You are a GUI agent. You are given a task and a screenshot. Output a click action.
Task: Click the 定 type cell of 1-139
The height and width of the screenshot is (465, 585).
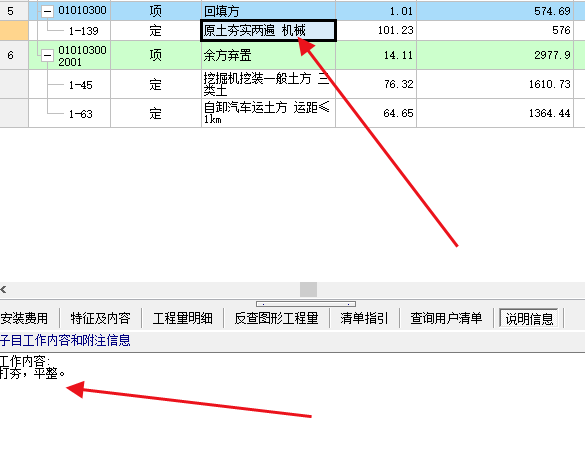(156, 31)
